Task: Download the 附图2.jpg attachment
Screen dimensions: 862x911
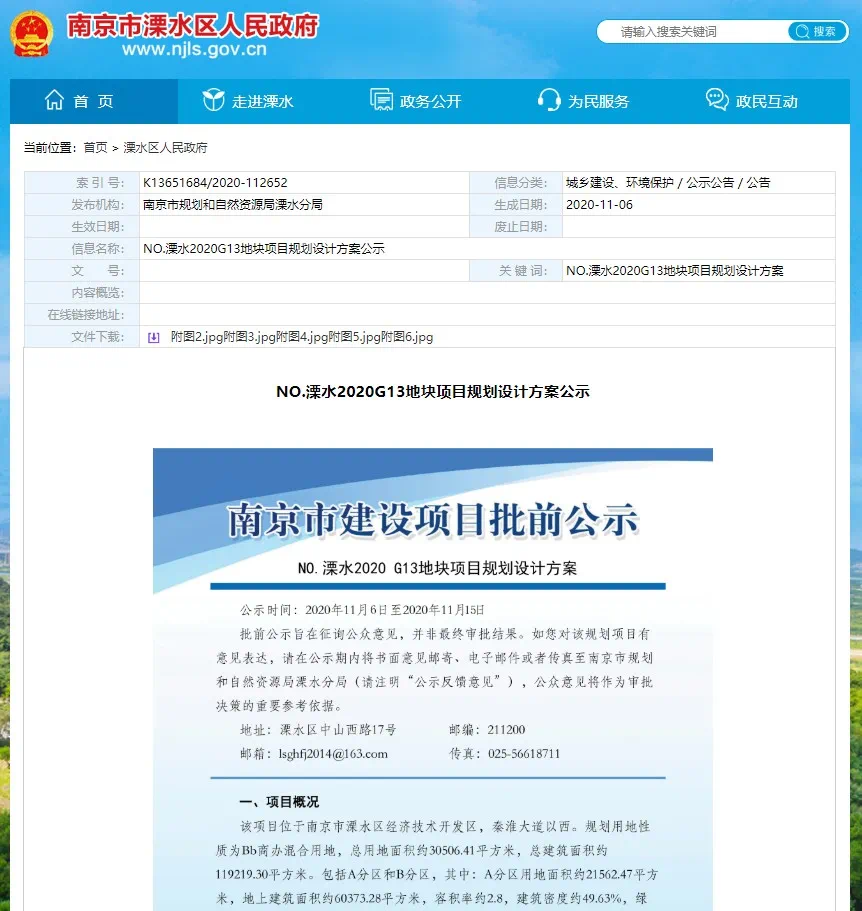Action: [x=196, y=338]
